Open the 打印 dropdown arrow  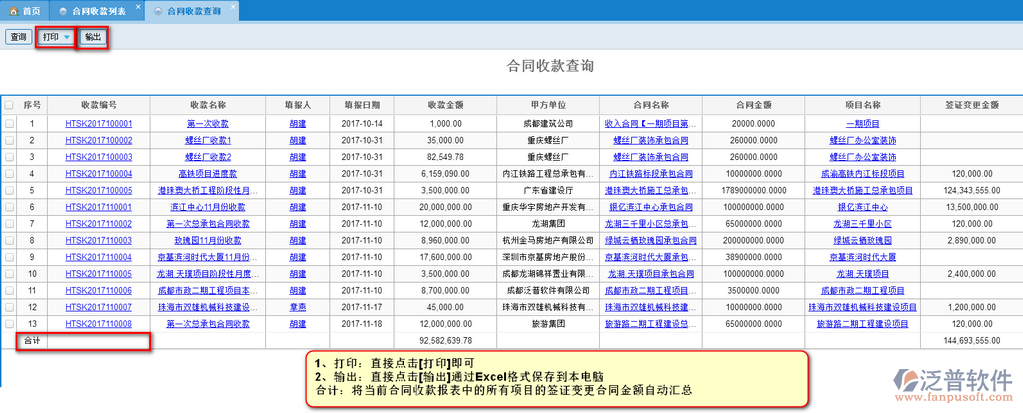click(67, 37)
